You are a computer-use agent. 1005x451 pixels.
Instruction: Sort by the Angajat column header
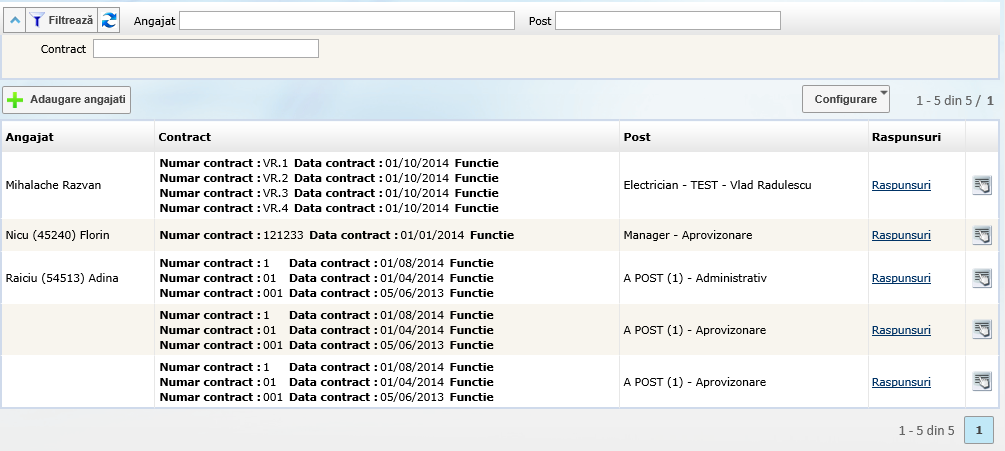(29, 136)
